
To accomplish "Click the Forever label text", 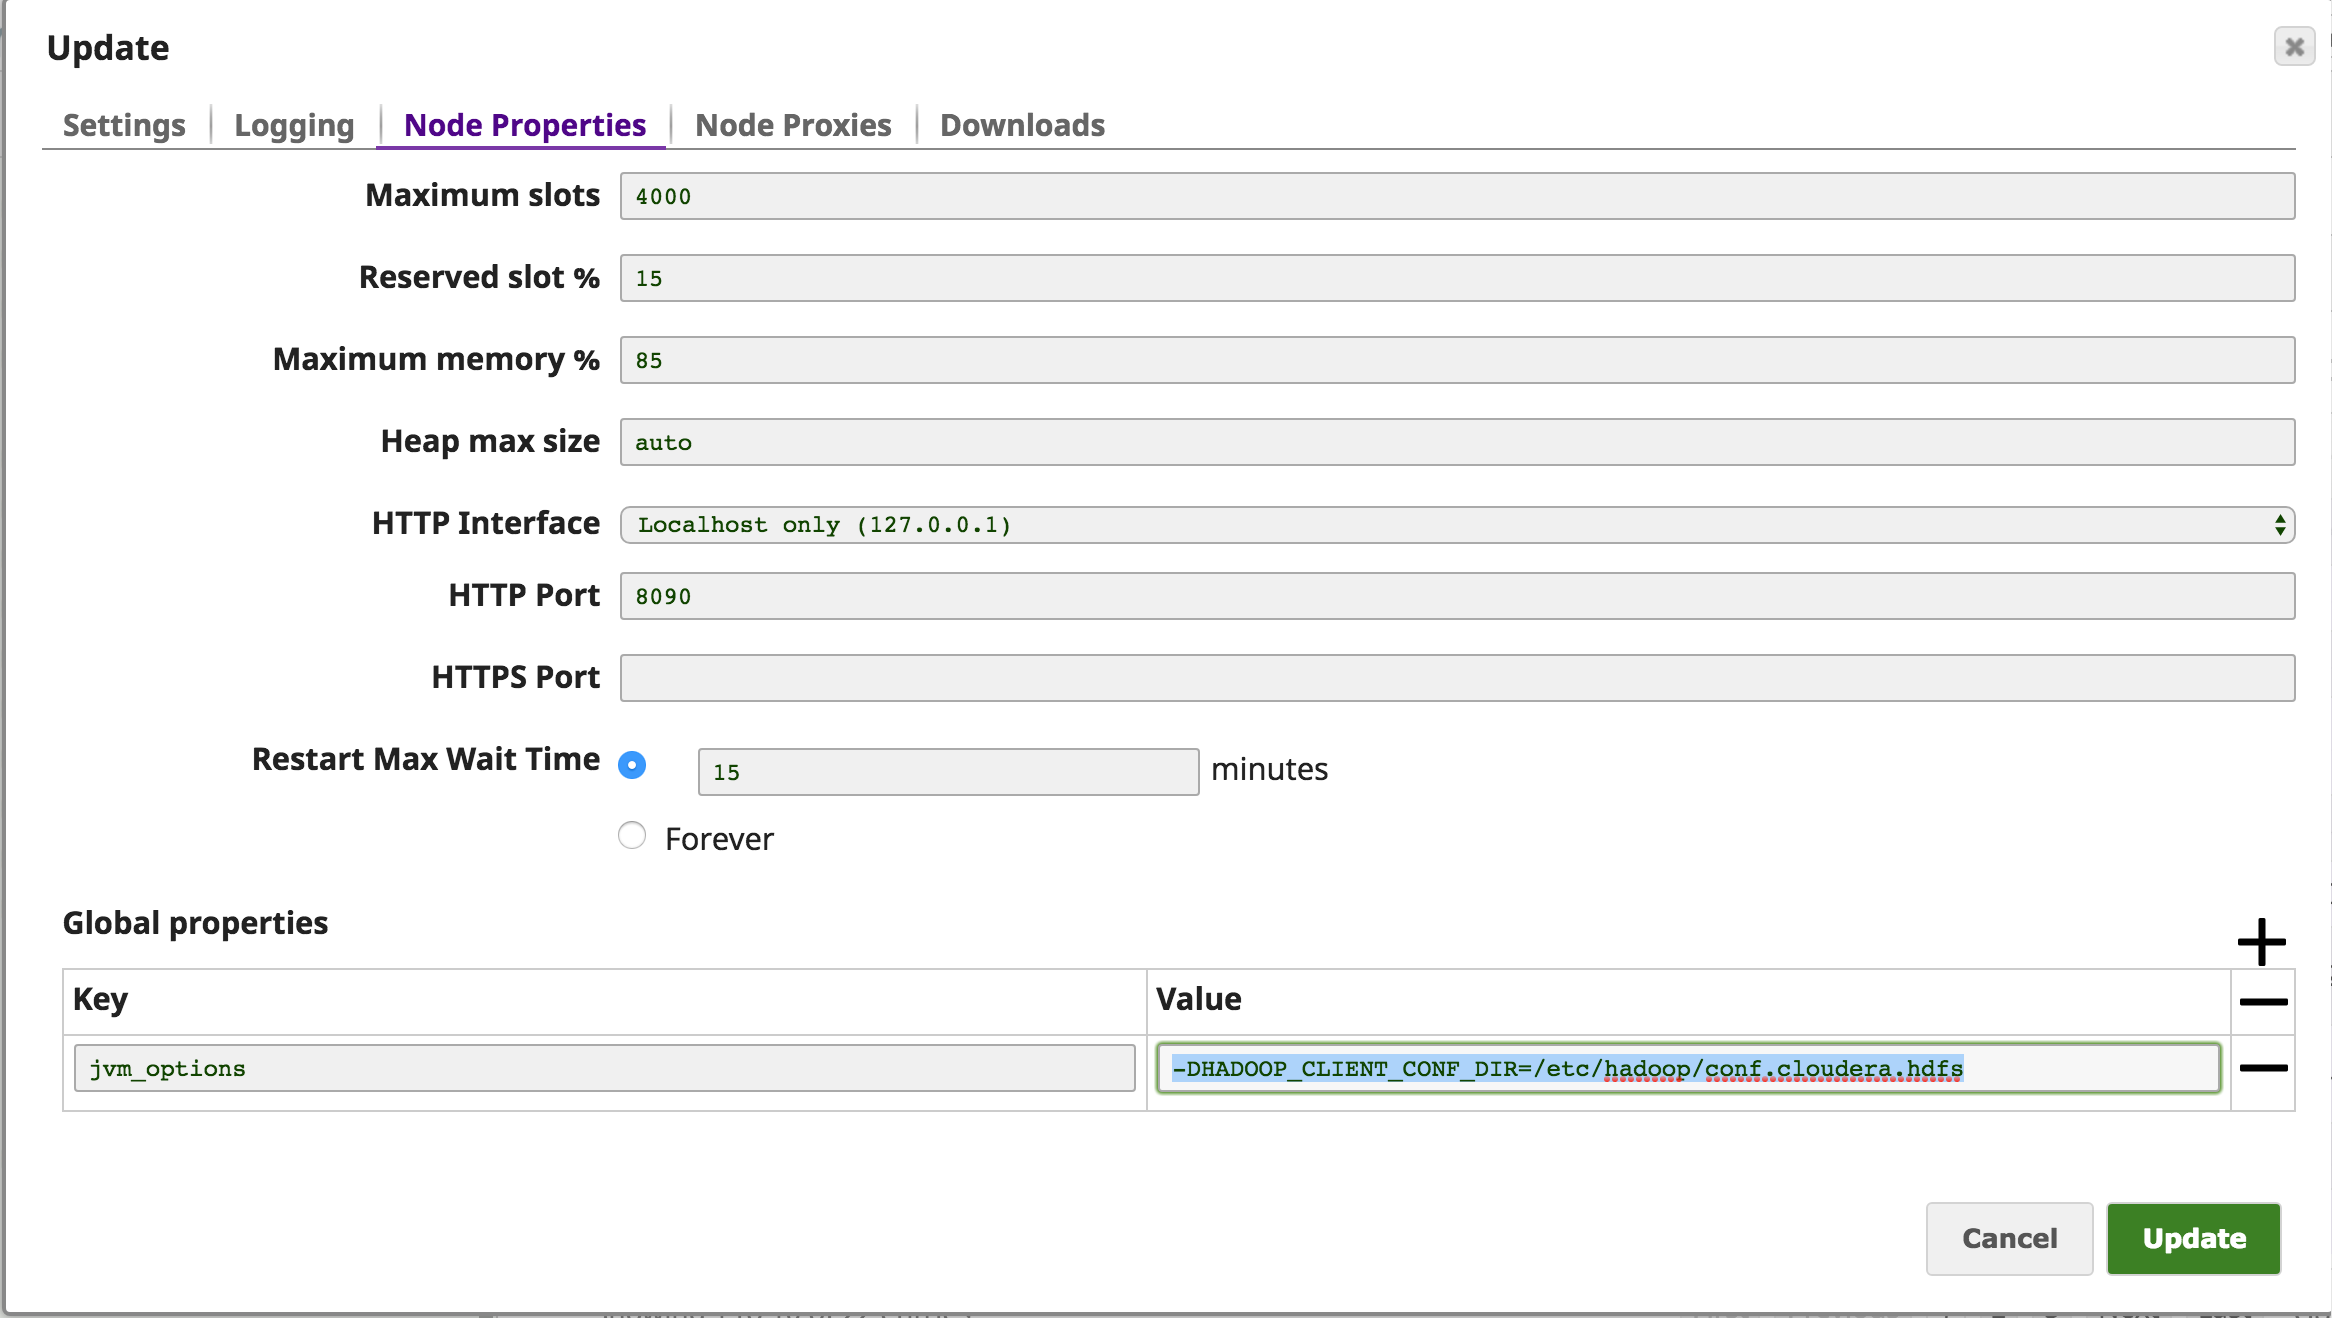I will 719,839.
